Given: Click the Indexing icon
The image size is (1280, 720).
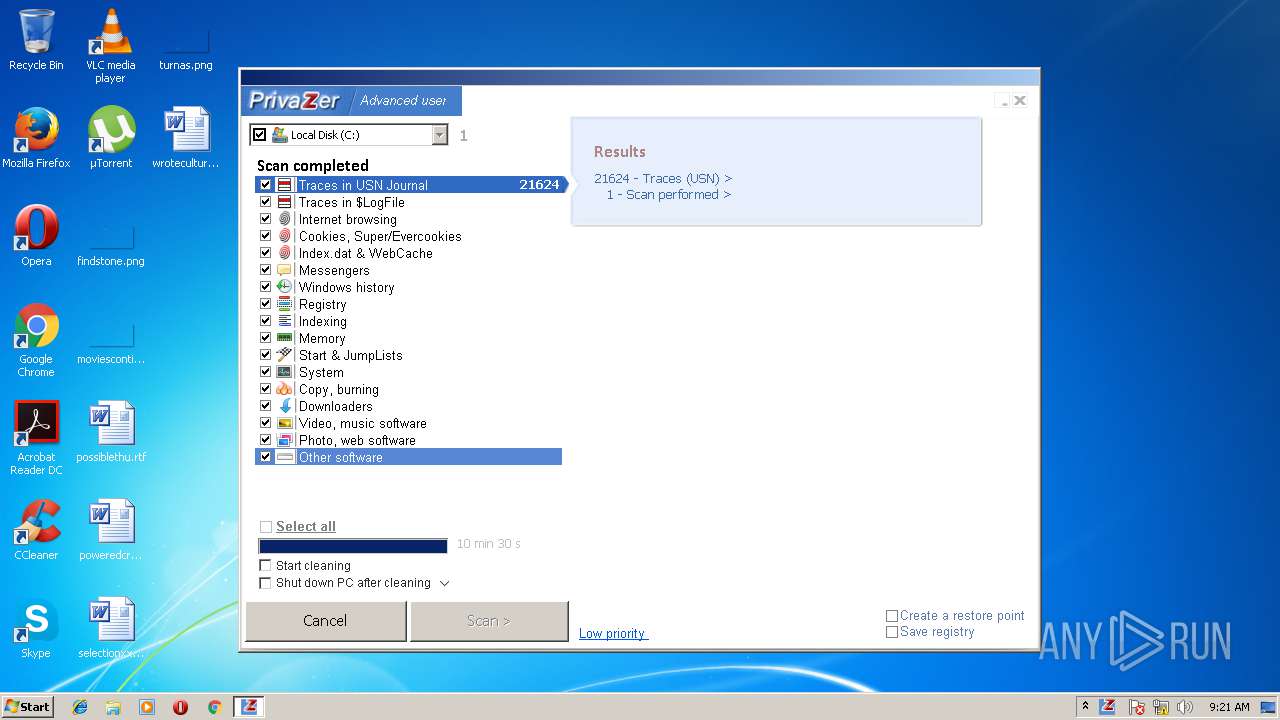Looking at the screenshot, I should [x=285, y=321].
